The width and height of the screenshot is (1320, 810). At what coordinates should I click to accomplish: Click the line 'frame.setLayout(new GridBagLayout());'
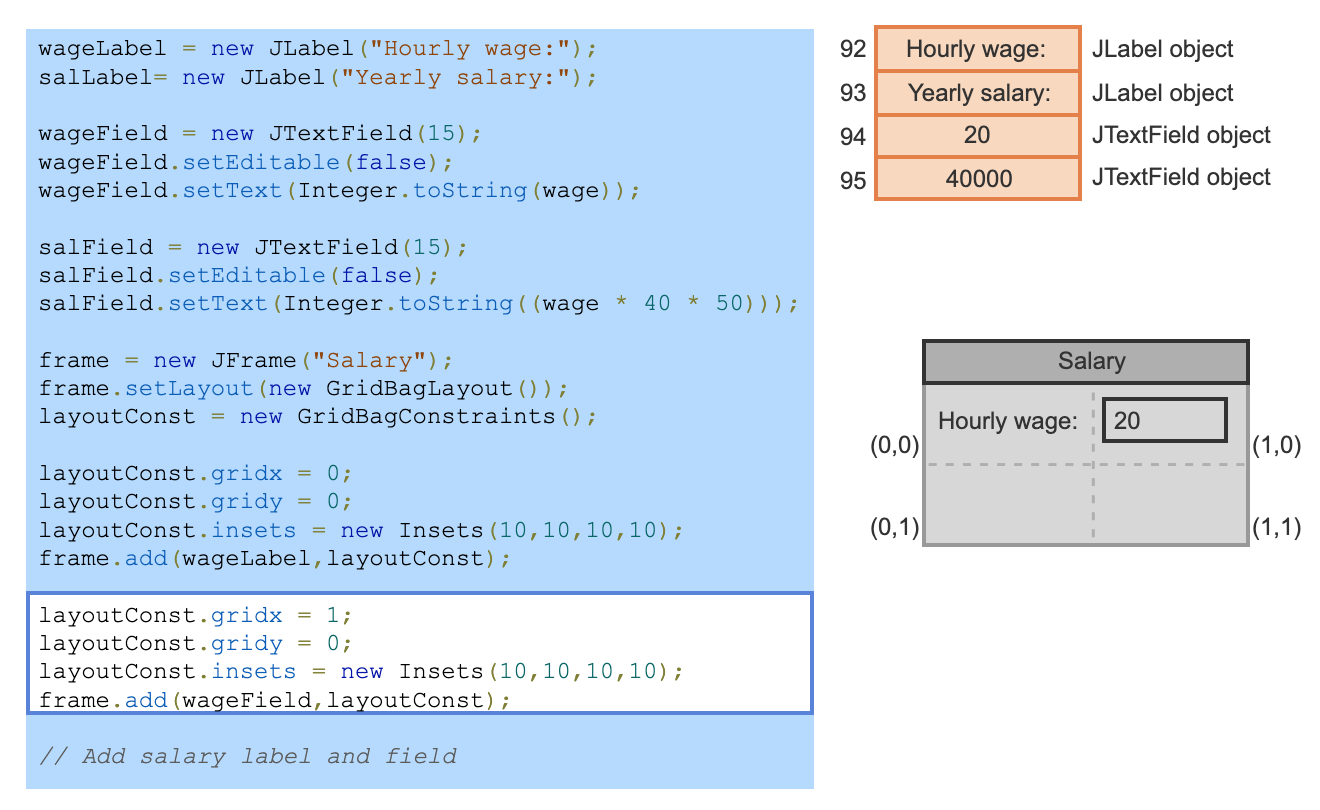[304, 388]
